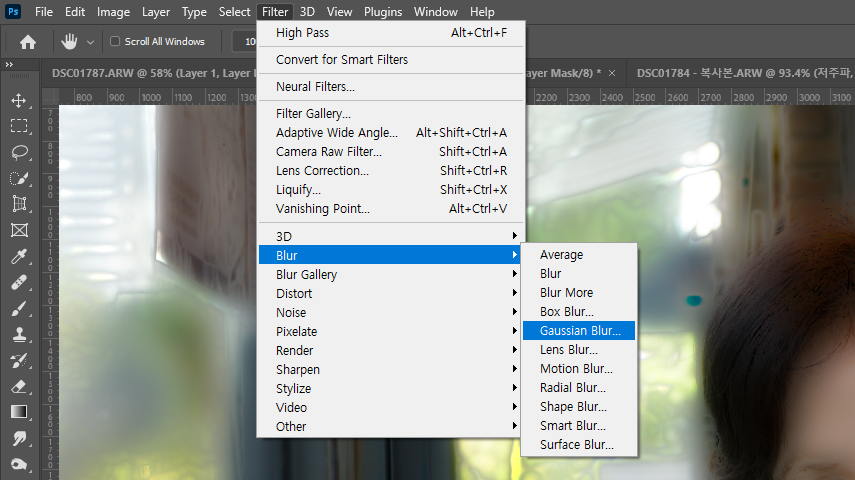Screen dimensions: 855x480
Task: Choose Convert for Smart Filters
Action: (391, 59)
